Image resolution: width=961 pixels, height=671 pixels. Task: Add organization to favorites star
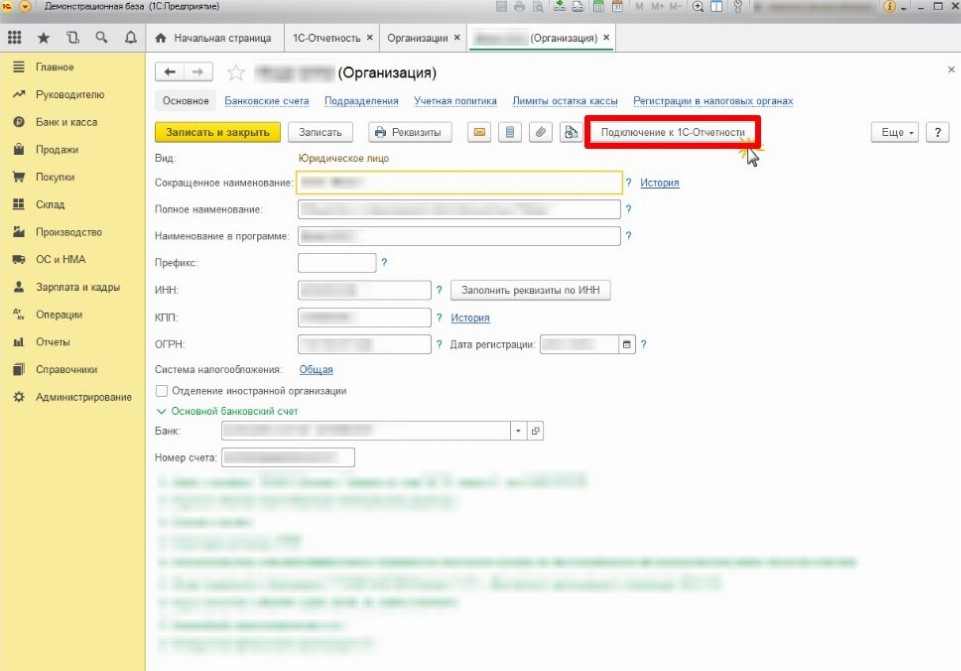[236, 72]
